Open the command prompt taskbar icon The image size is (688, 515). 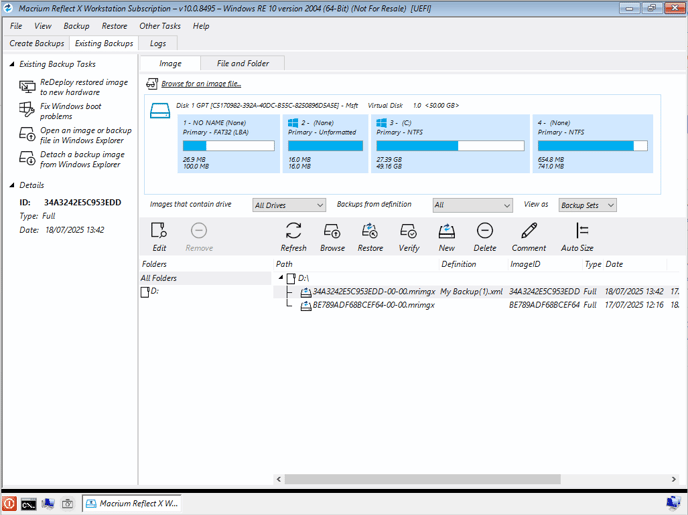[29, 504]
